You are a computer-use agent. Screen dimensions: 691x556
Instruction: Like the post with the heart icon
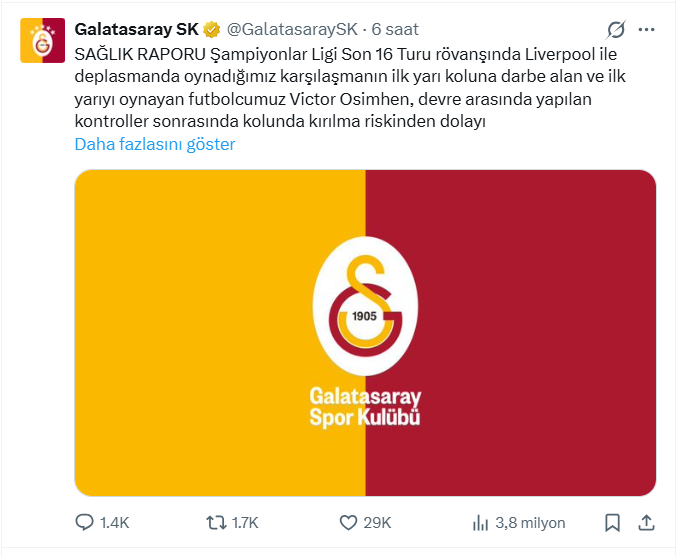pos(348,522)
